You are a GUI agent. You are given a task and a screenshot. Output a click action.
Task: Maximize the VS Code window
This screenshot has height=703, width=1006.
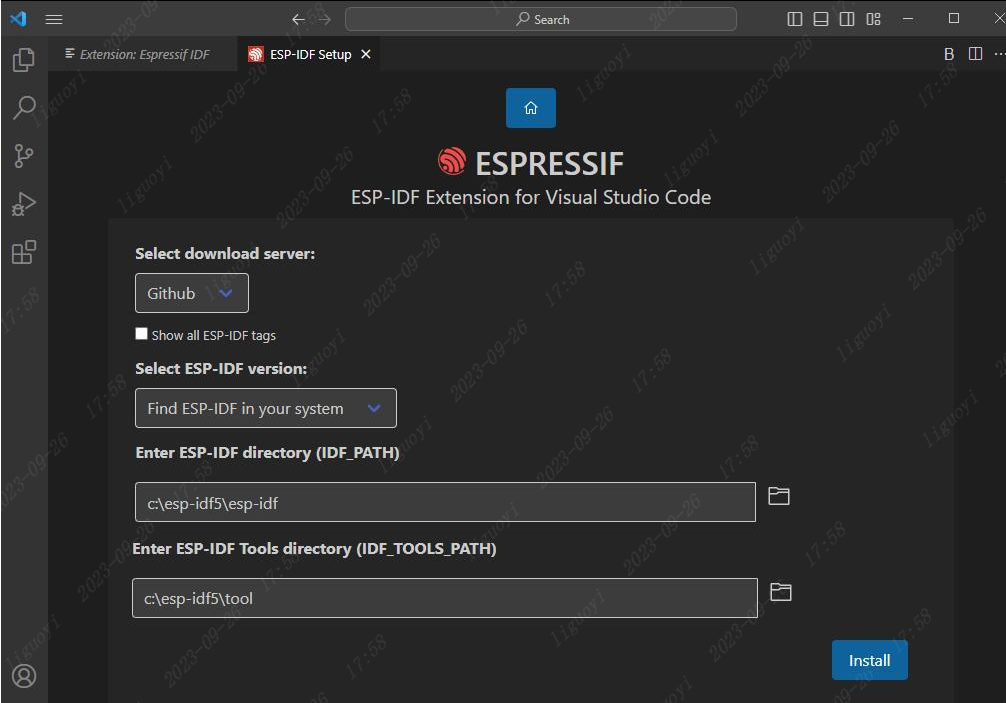click(x=954, y=19)
